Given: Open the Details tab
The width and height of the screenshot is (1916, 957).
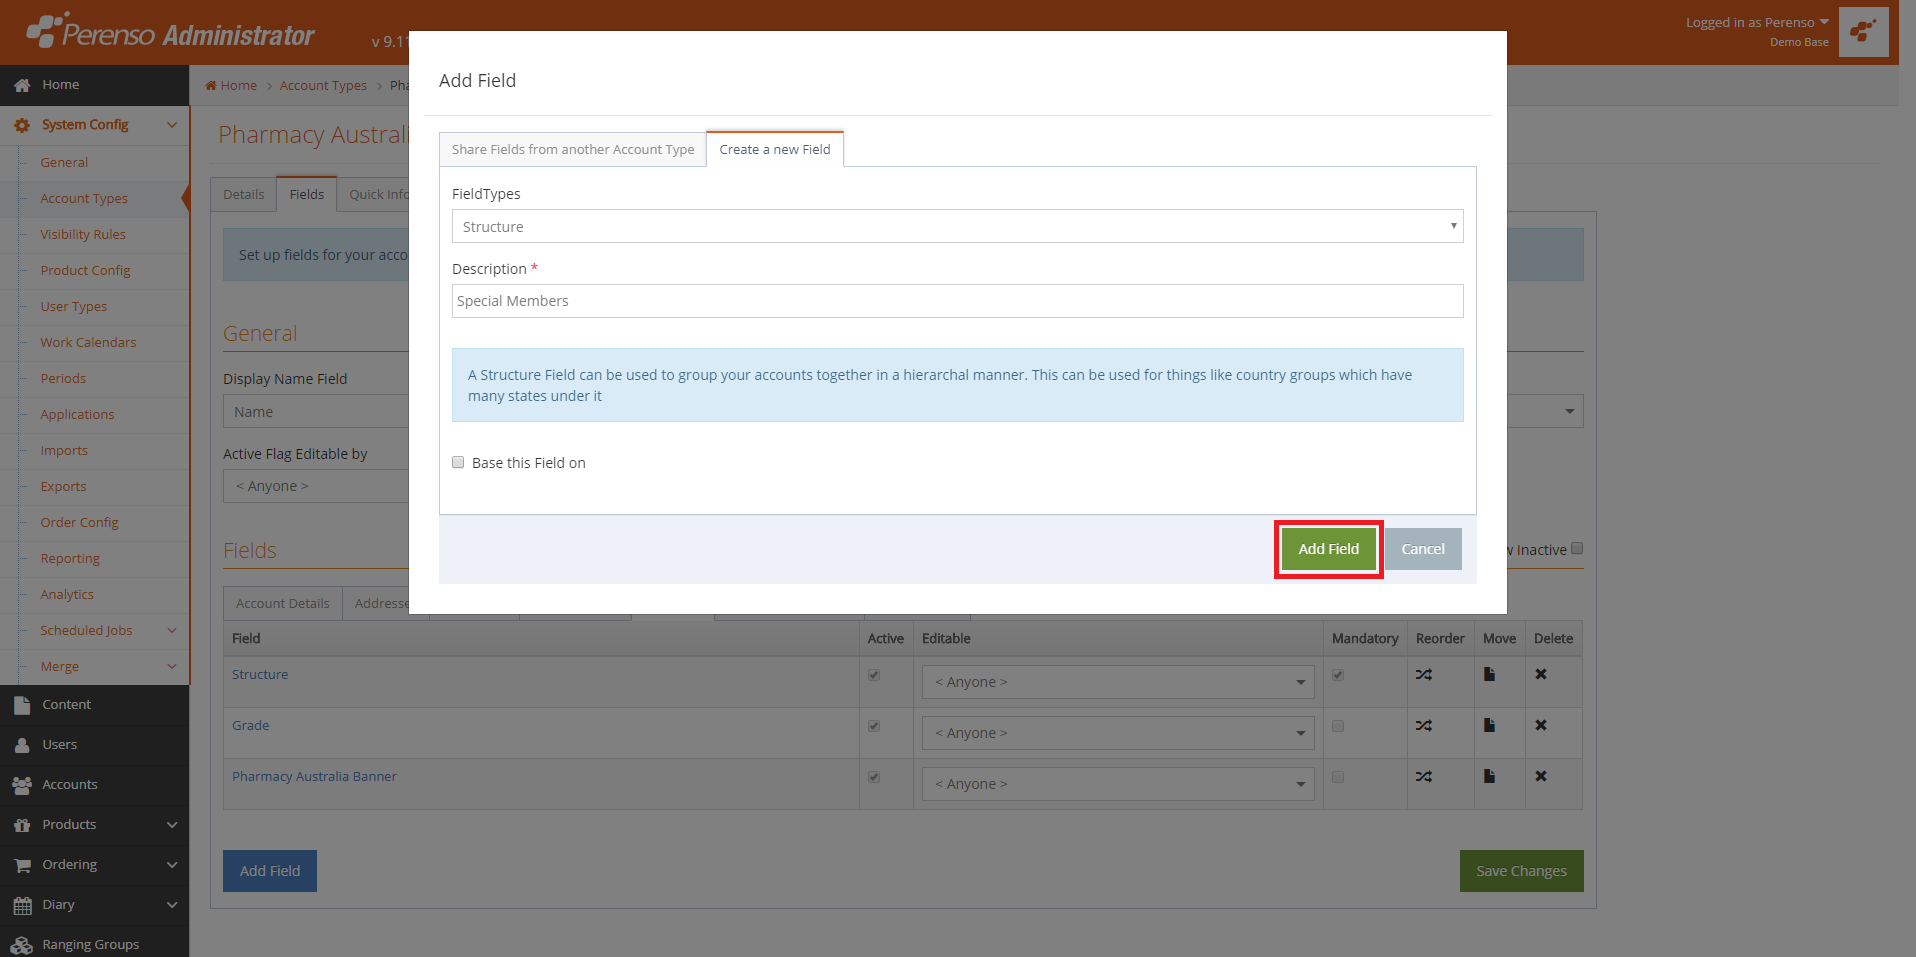Looking at the screenshot, I should [x=244, y=195].
